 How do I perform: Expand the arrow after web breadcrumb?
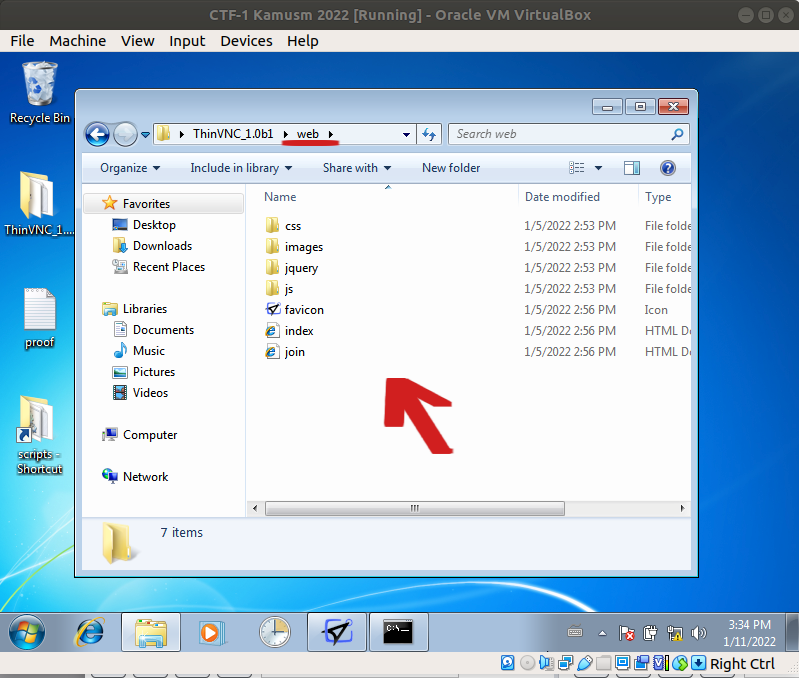pyautogui.click(x=331, y=134)
